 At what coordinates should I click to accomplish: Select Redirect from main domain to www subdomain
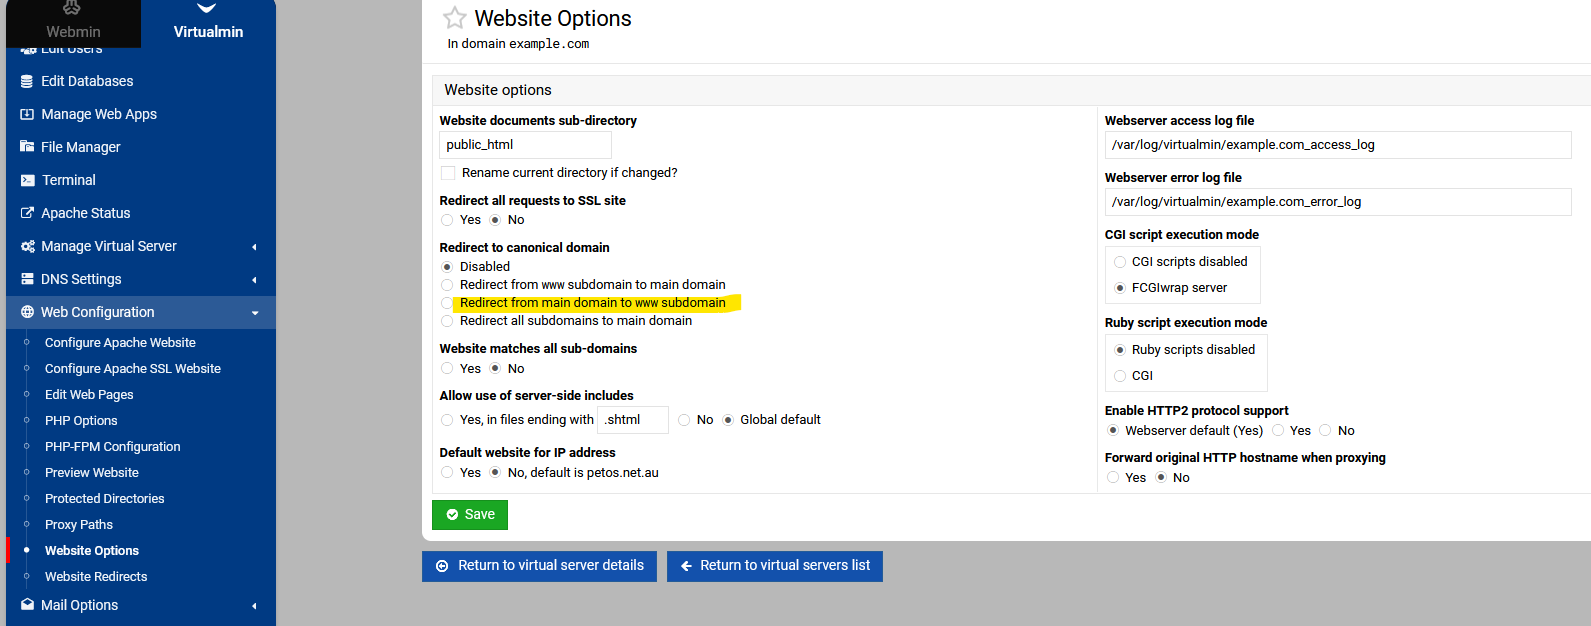pyautogui.click(x=447, y=303)
